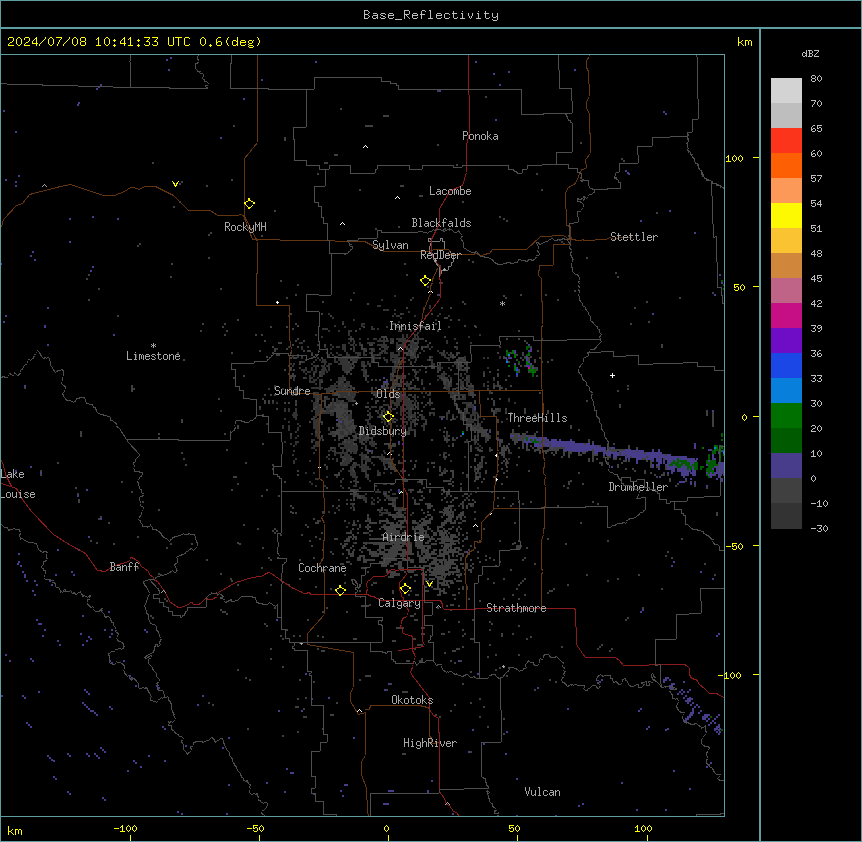The height and width of the screenshot is (842, 862).
Task: Click the white caret marker west of Lacombe
Action: [397, 198]
